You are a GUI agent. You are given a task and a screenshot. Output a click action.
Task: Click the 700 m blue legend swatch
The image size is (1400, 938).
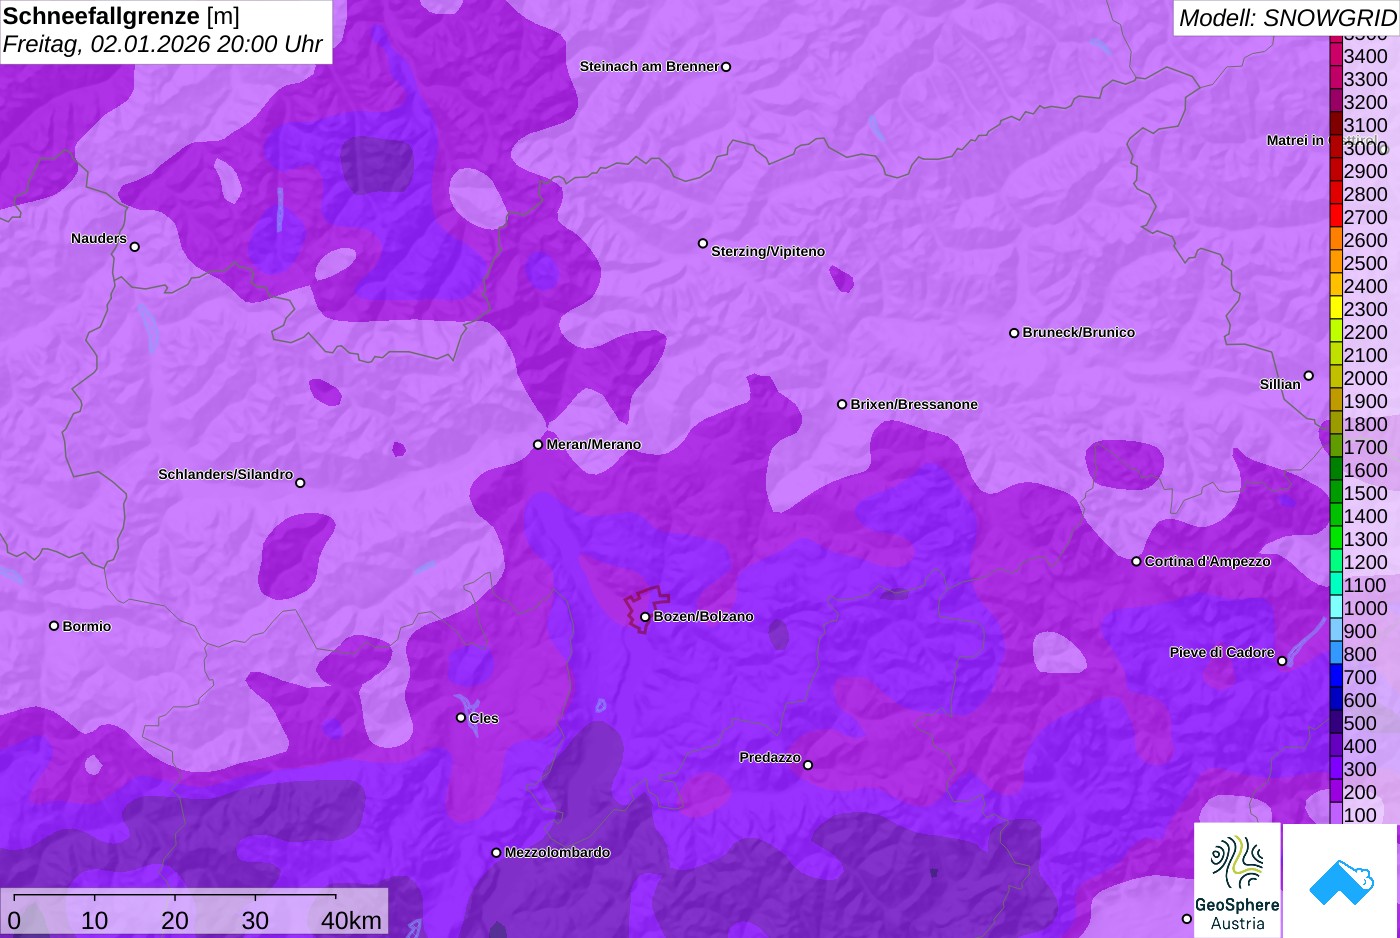[x=1335, y=677]
